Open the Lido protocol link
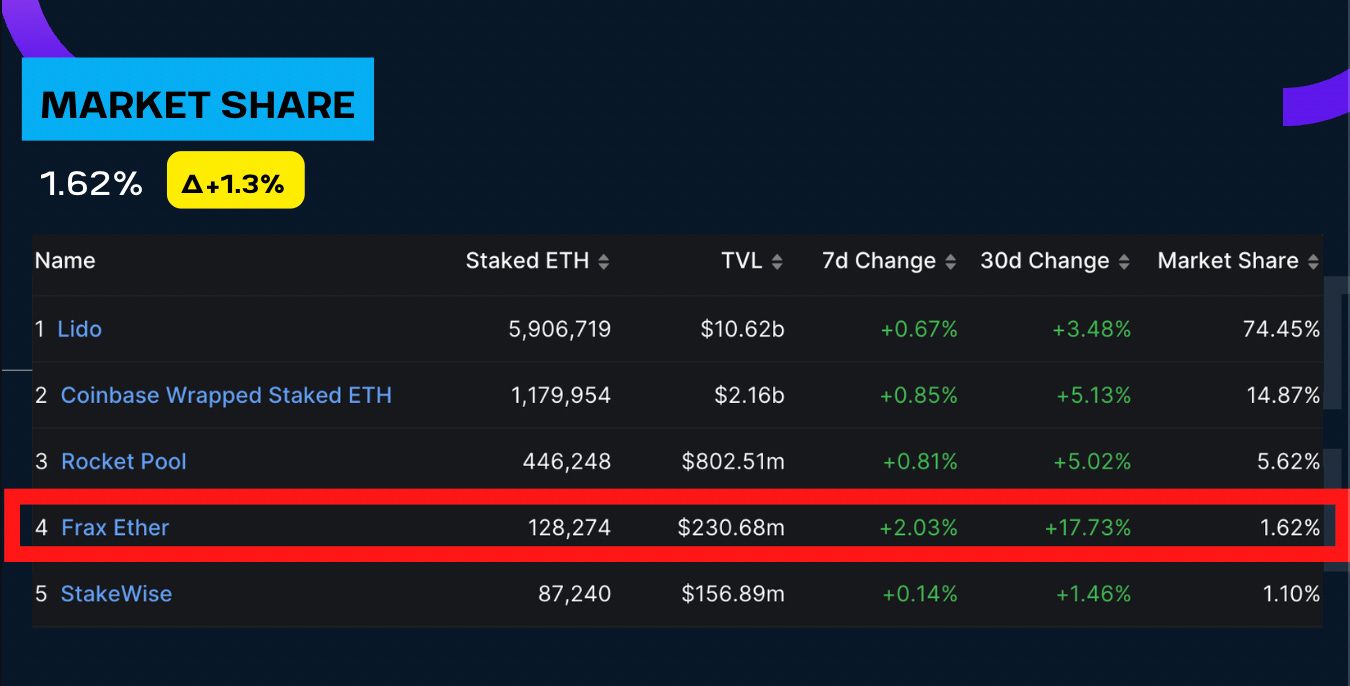The width and height of the screenshot is (1350, 686). coord(80,329)
